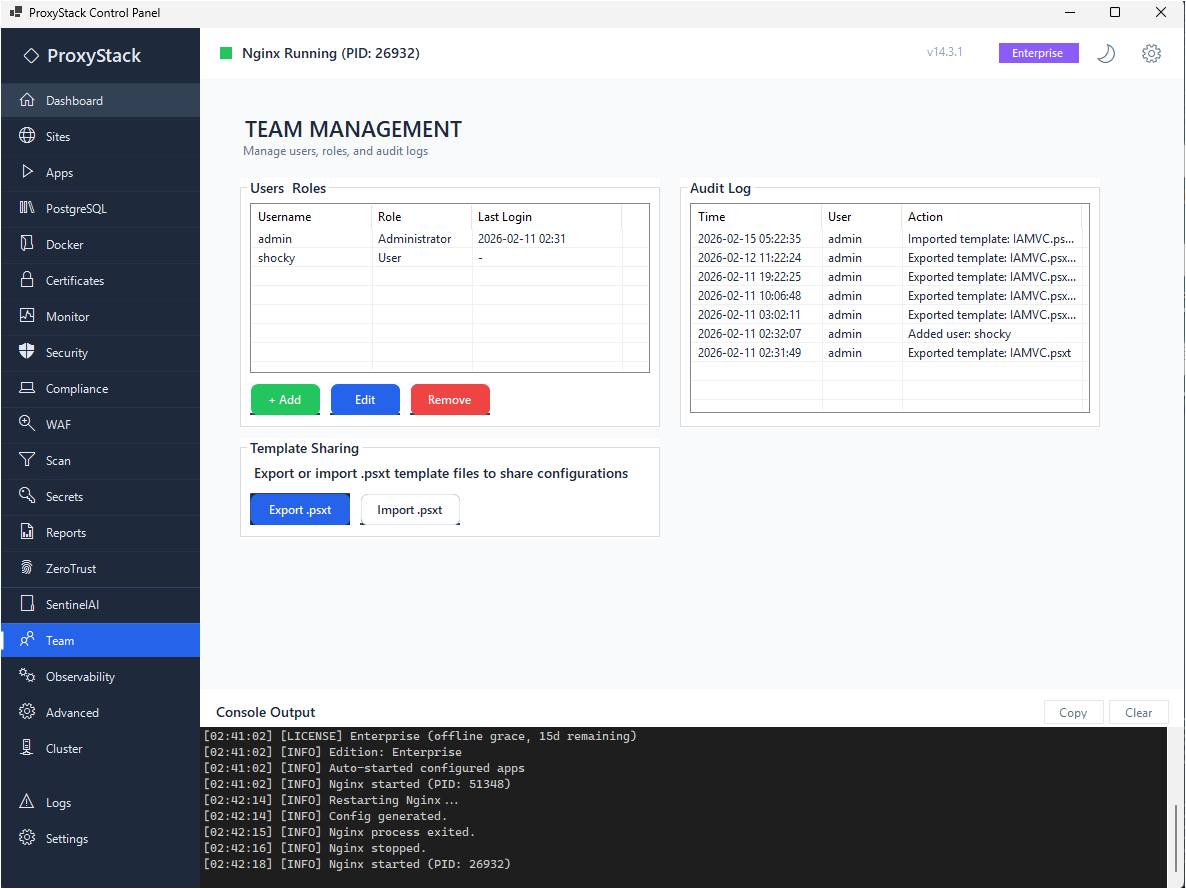Click the 'Nginx started (PID: 26932)' console line

click(x=357, y=864)
